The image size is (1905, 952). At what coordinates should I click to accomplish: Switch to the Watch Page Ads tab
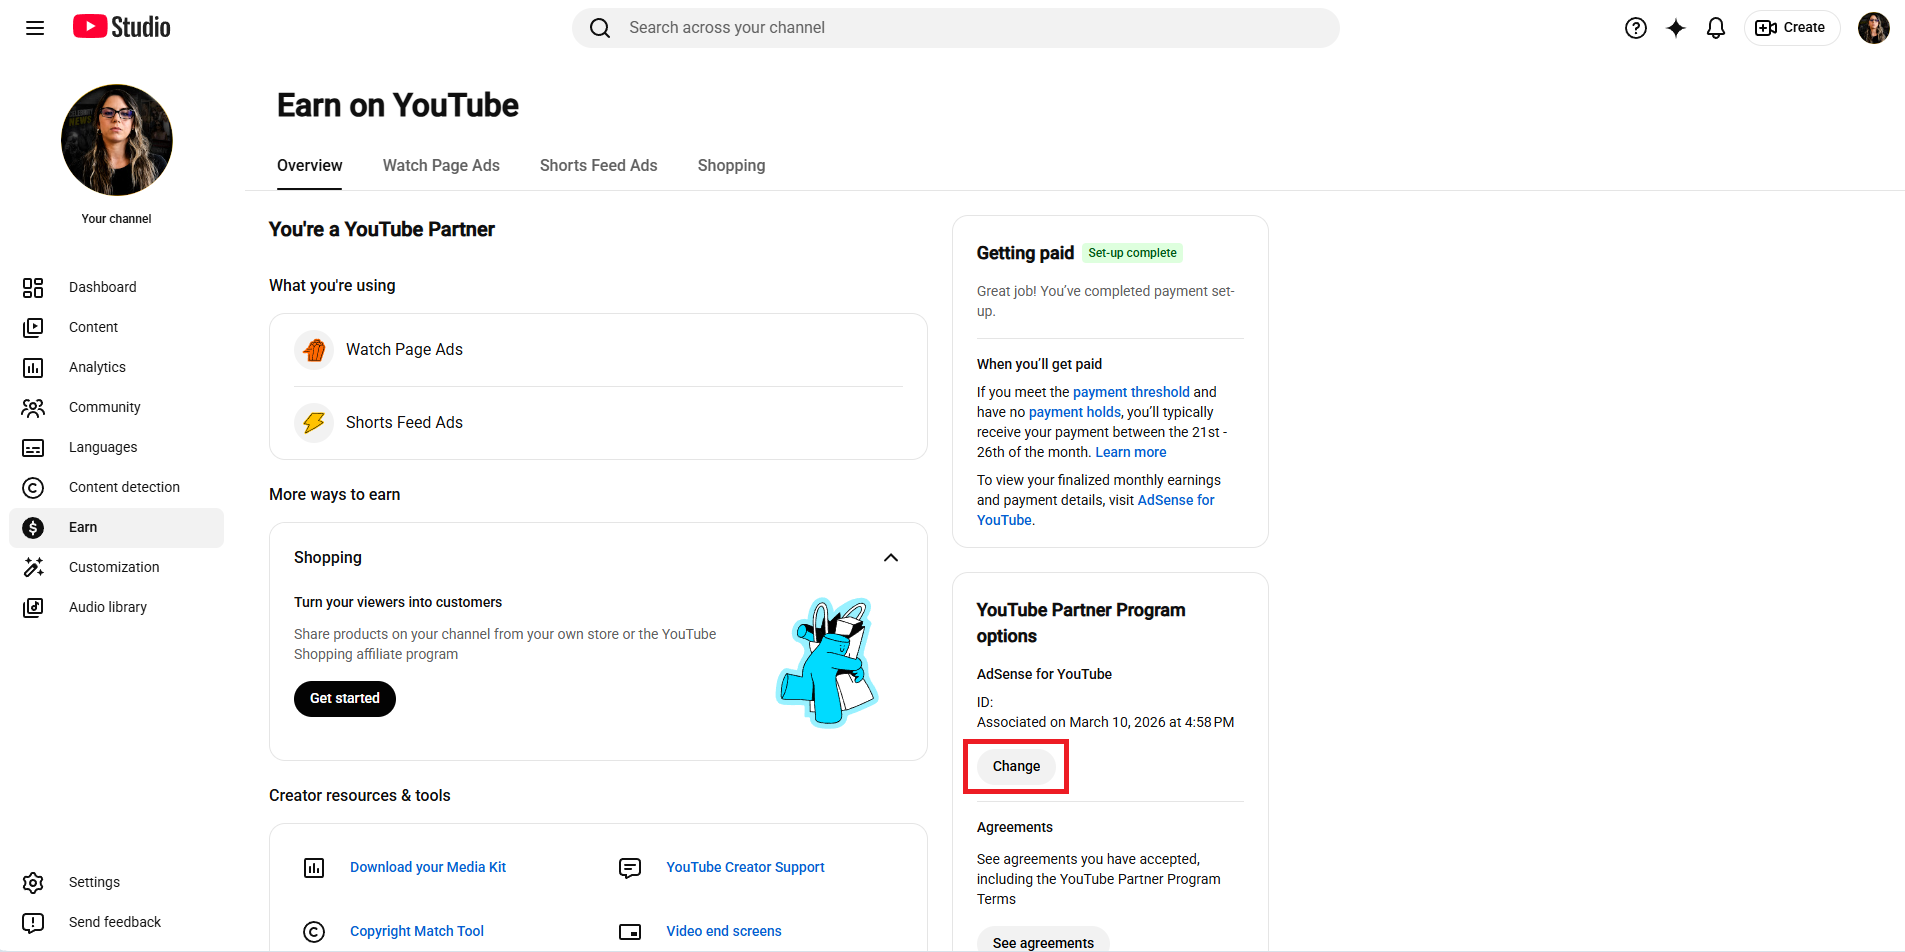click(441, 166)
